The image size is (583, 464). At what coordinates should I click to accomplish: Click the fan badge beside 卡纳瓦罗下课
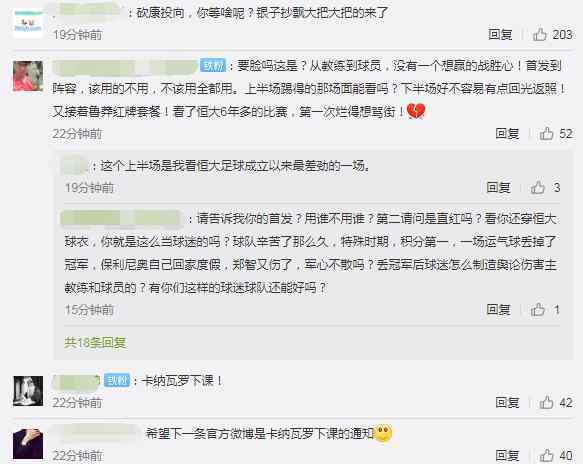click(x=116, y=380)
